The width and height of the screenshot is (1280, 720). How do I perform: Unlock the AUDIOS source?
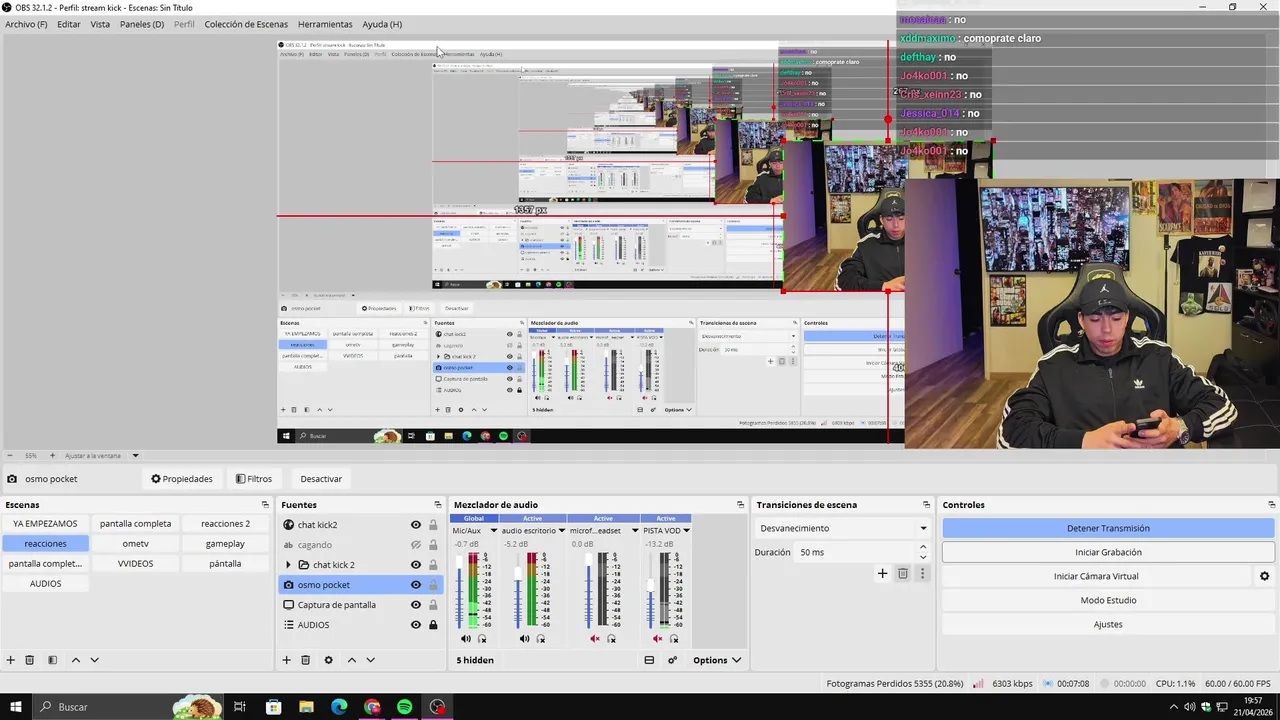[x=433, y=625]
